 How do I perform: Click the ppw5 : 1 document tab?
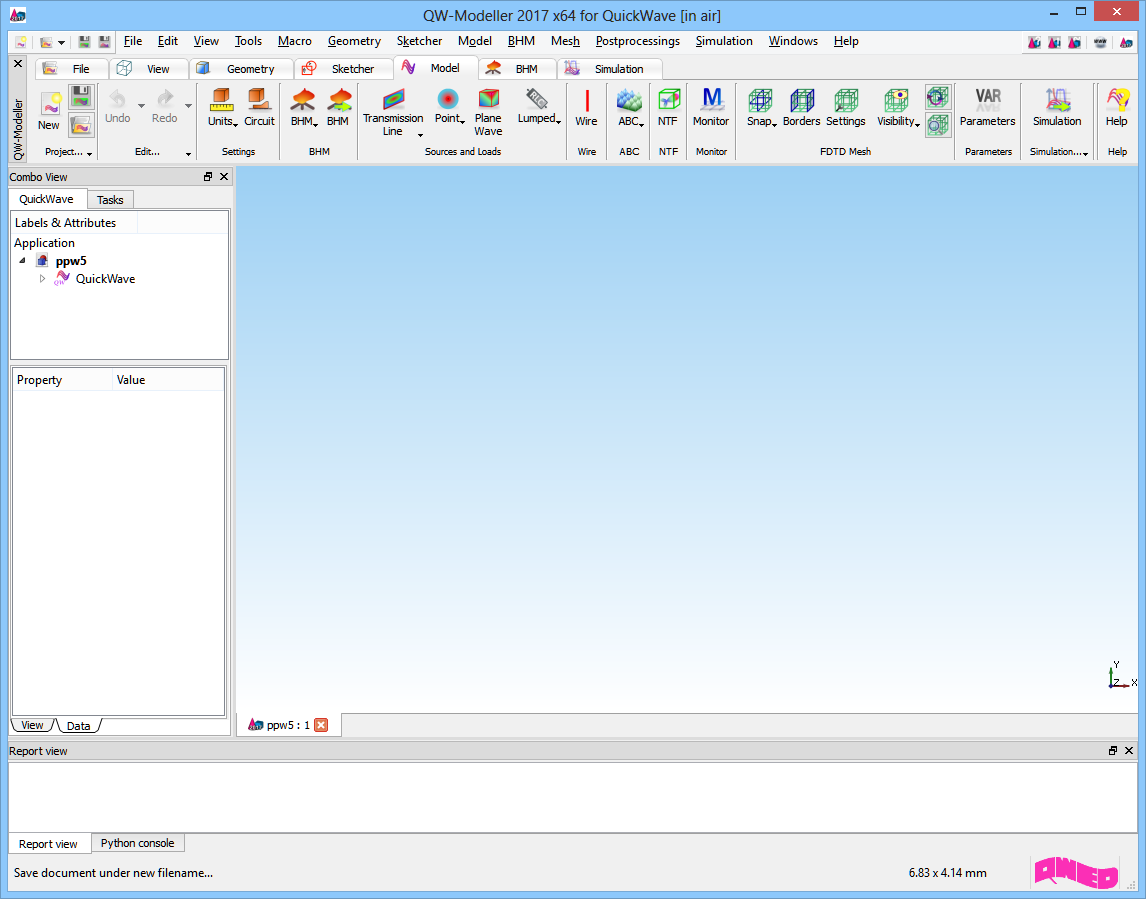pos(288,725)
